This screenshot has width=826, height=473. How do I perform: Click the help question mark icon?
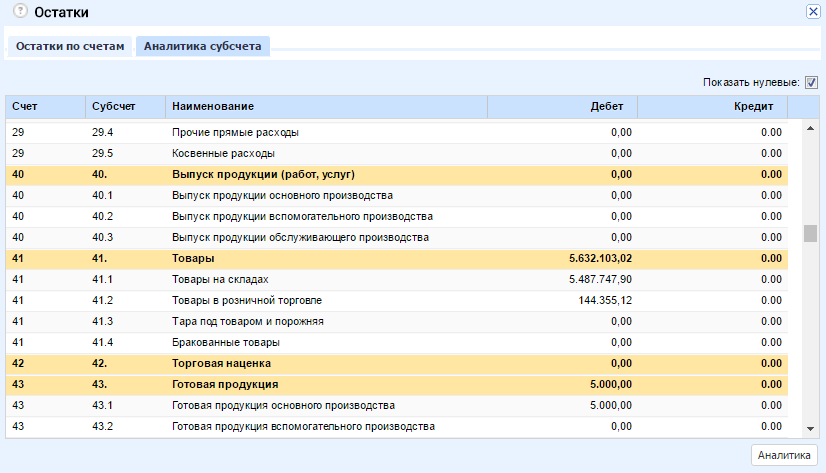pos(20,11)
